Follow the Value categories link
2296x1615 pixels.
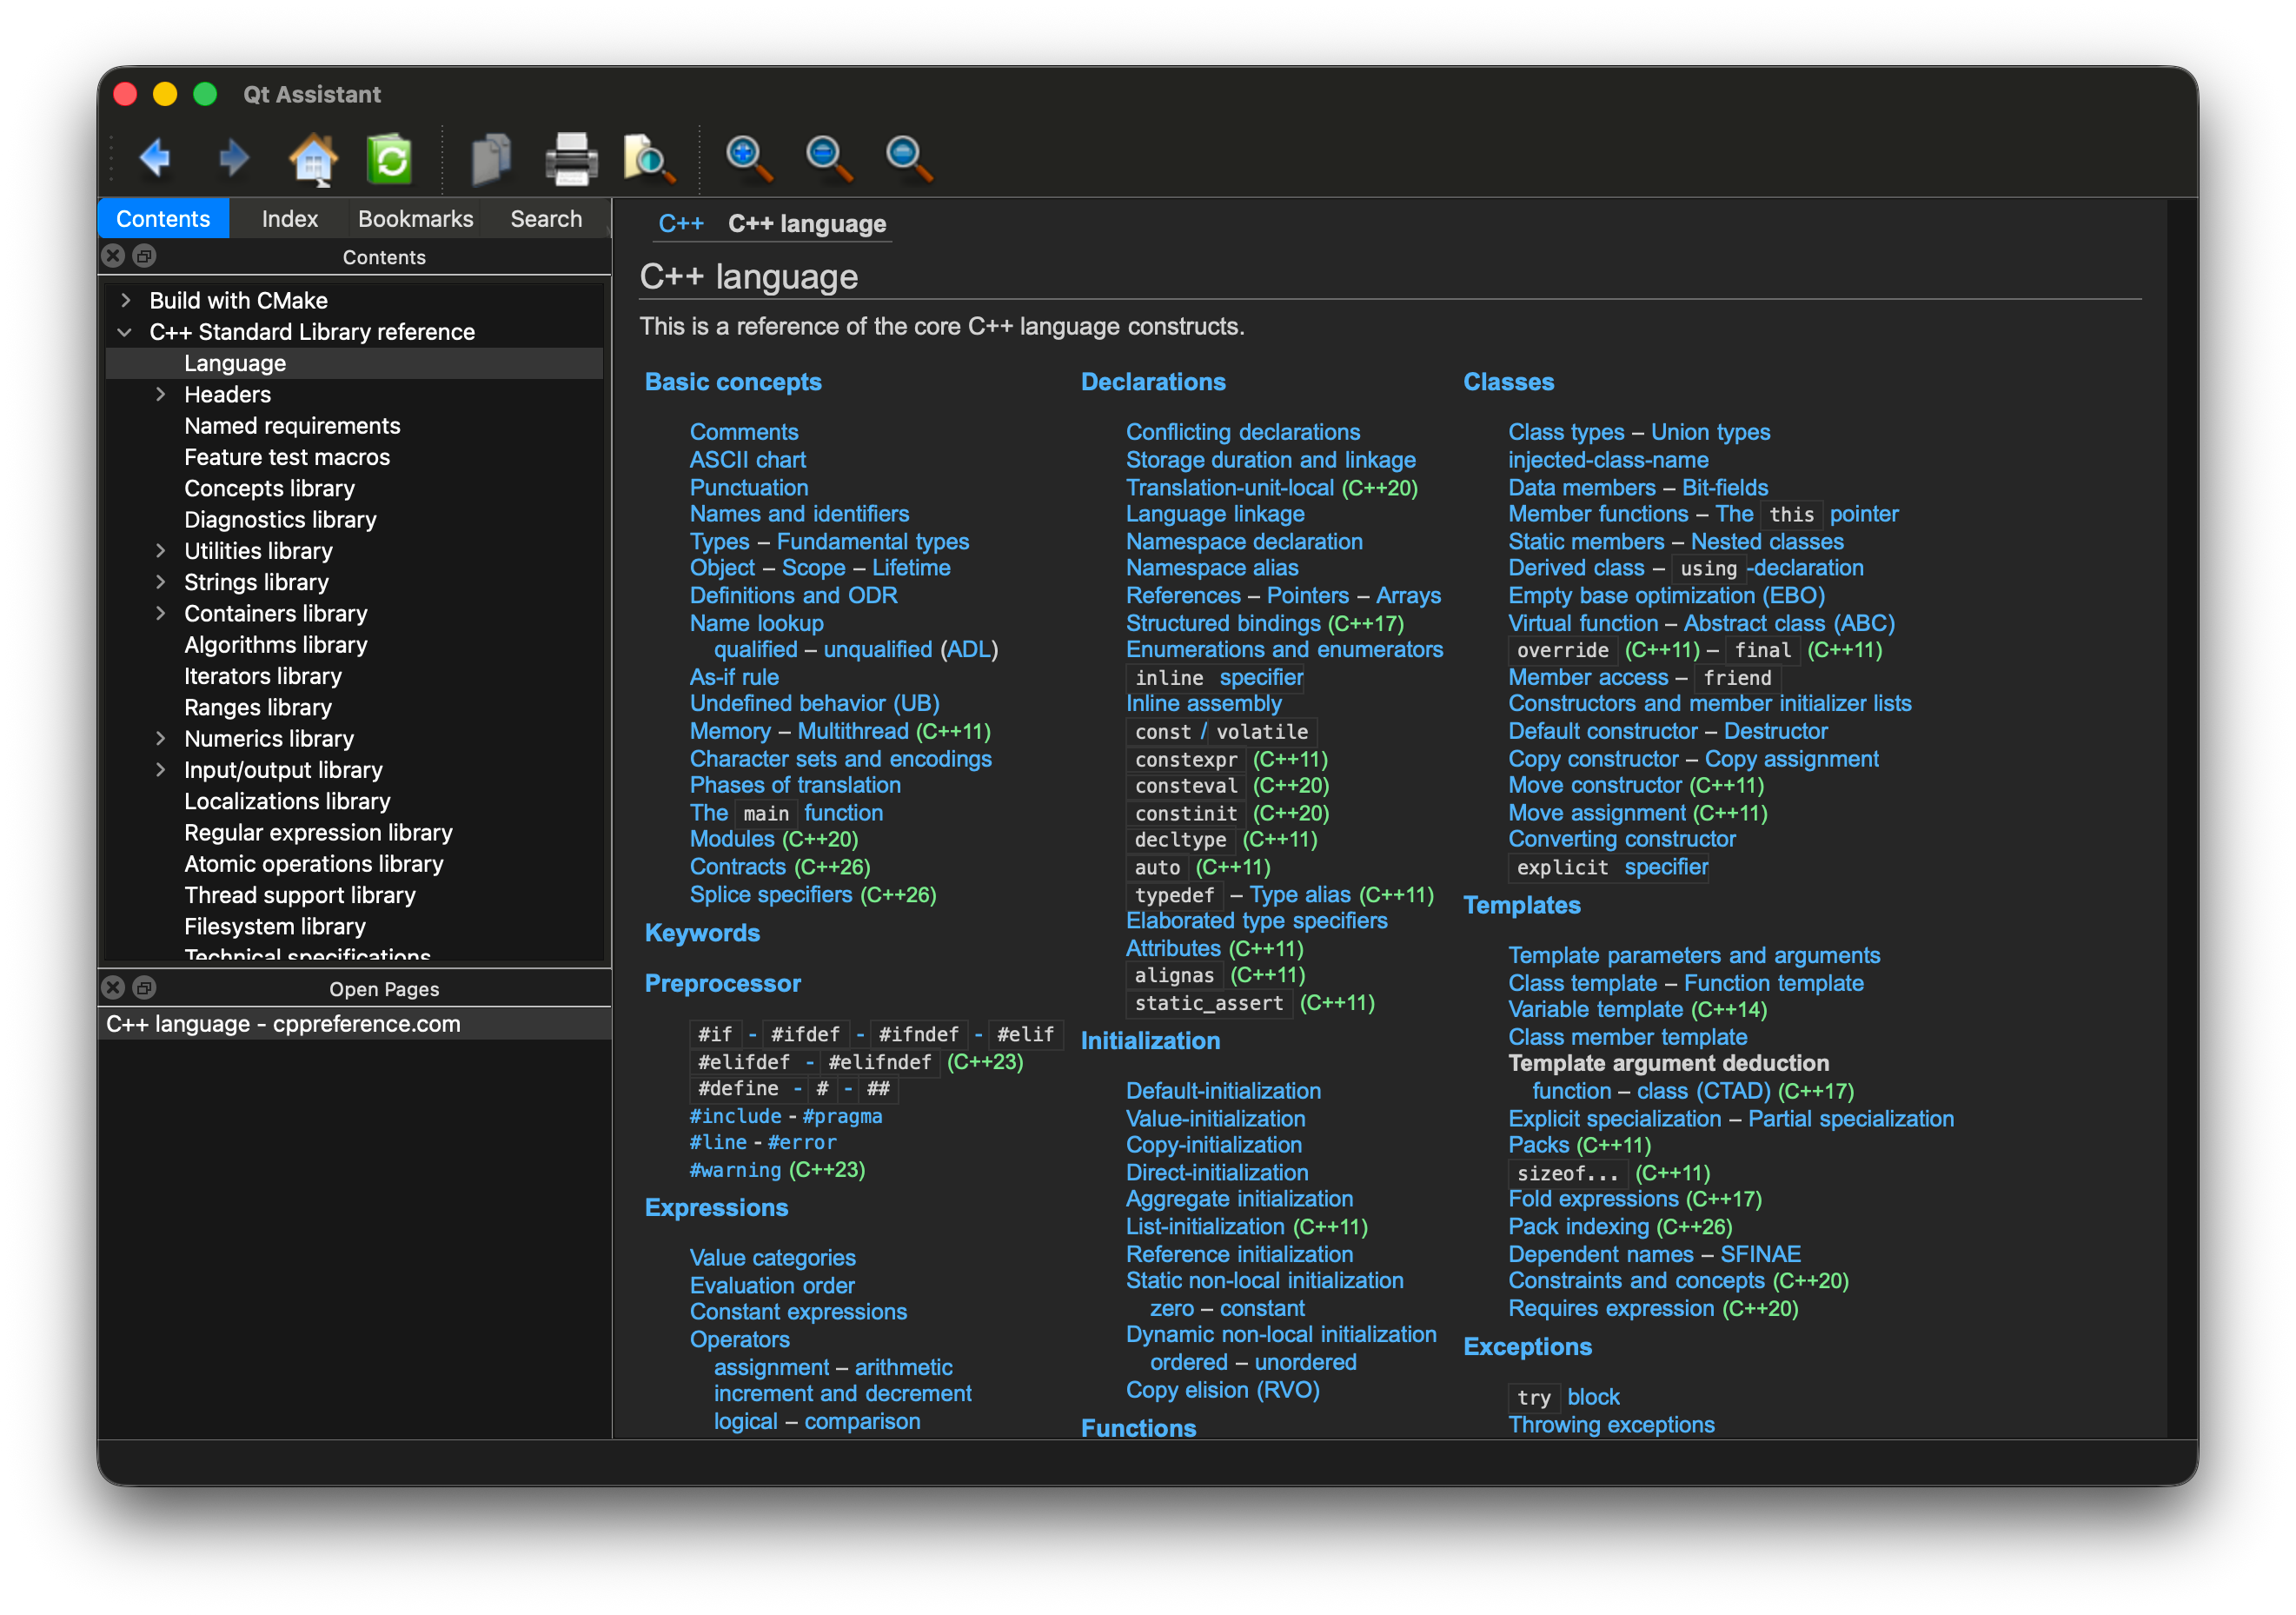tap(773, 1257)
